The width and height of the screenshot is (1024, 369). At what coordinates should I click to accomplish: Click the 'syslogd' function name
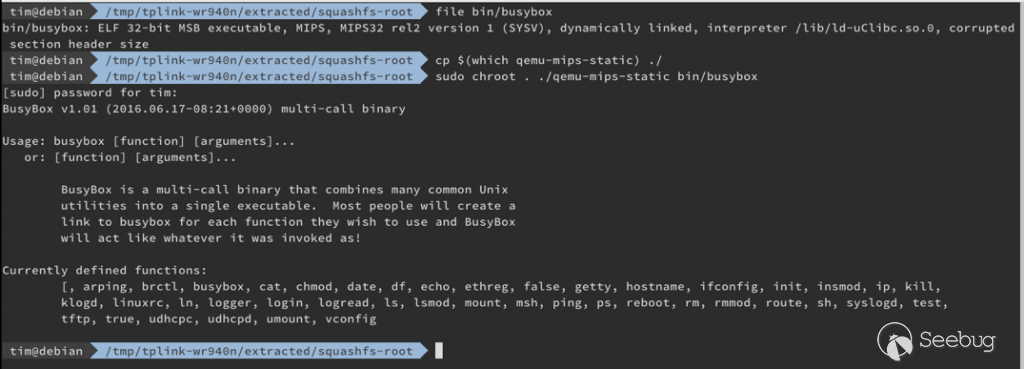coord(871,303)
